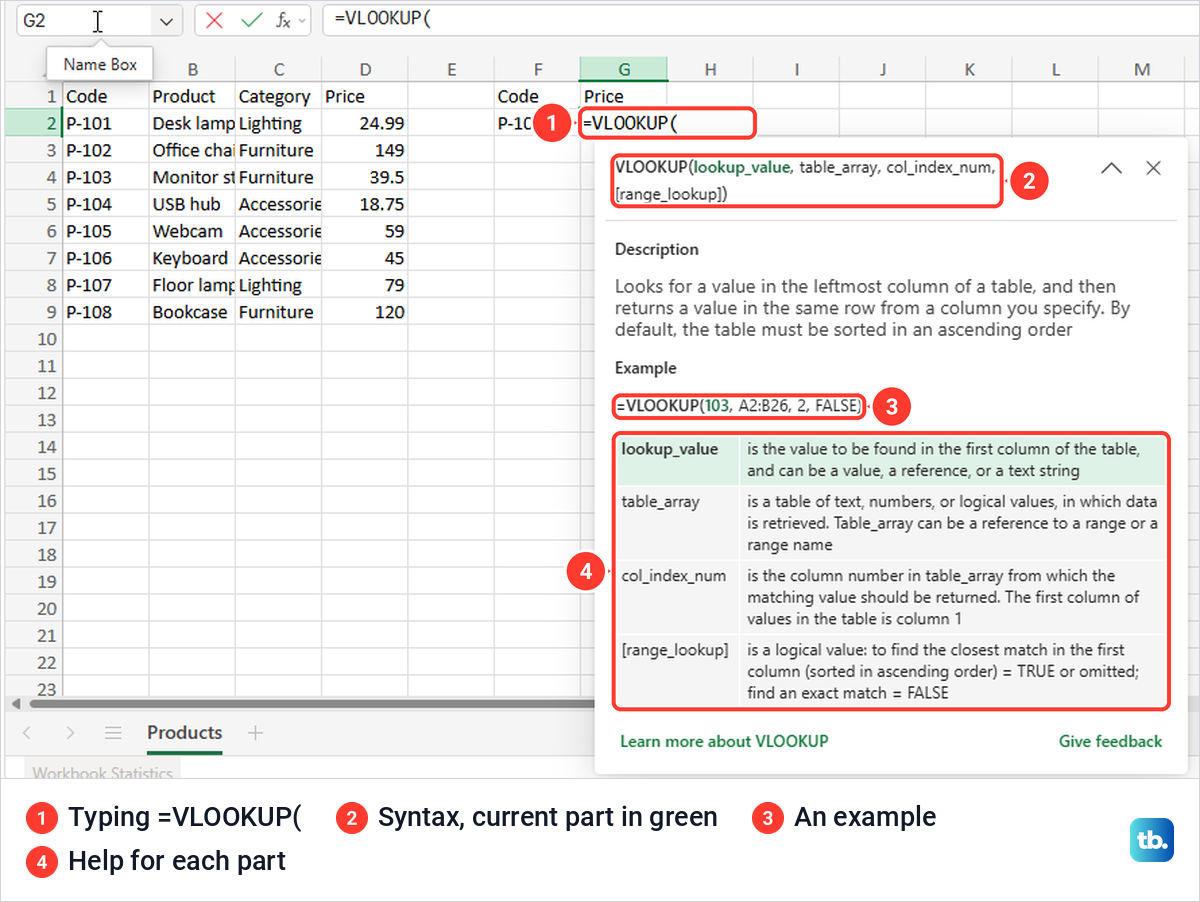
Task: Open Insert Function fx icon
Action: (284, 20)
